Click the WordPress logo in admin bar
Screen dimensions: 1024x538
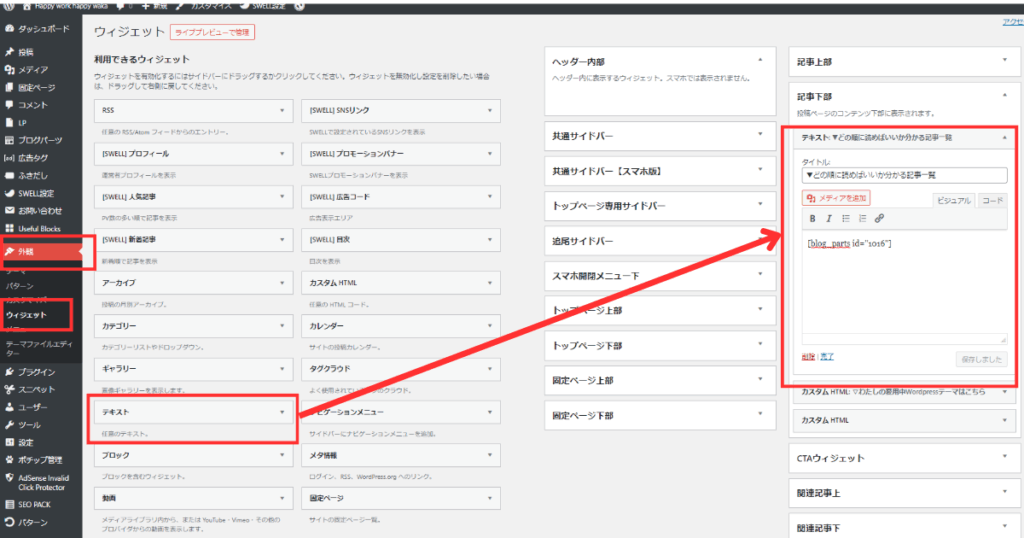click(x=8, y=6)
